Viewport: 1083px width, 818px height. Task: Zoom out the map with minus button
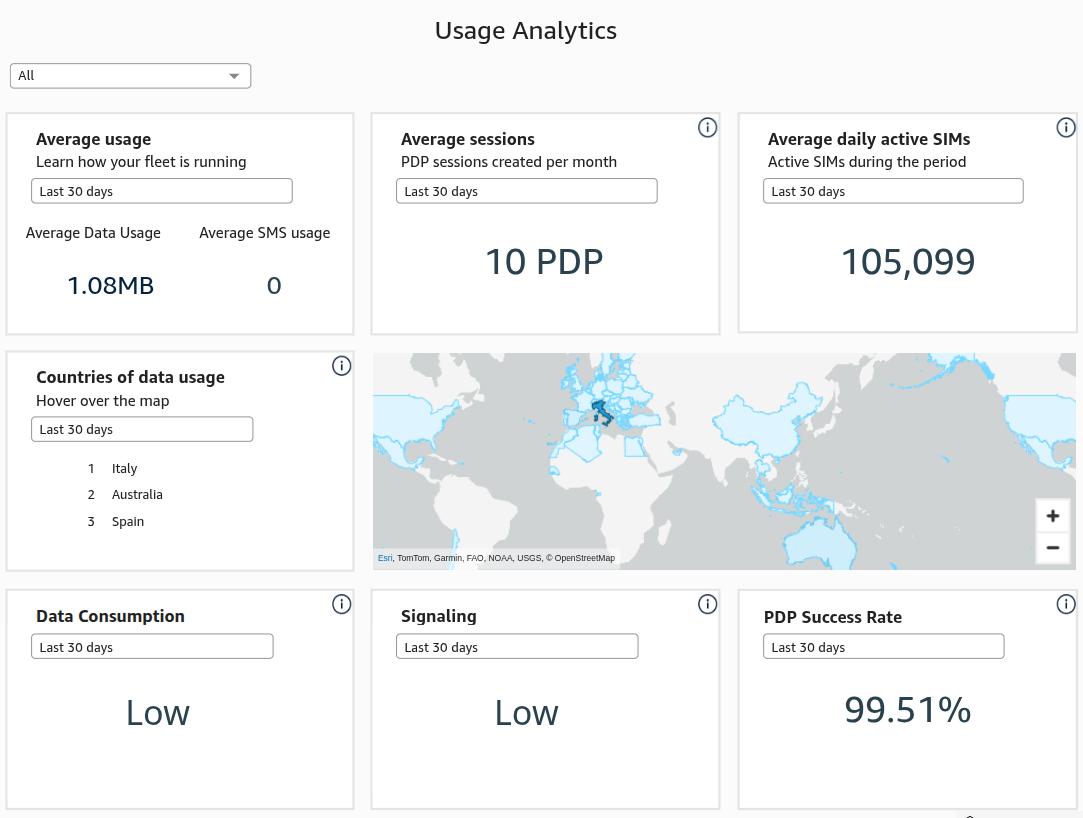tap(1053, 548)
